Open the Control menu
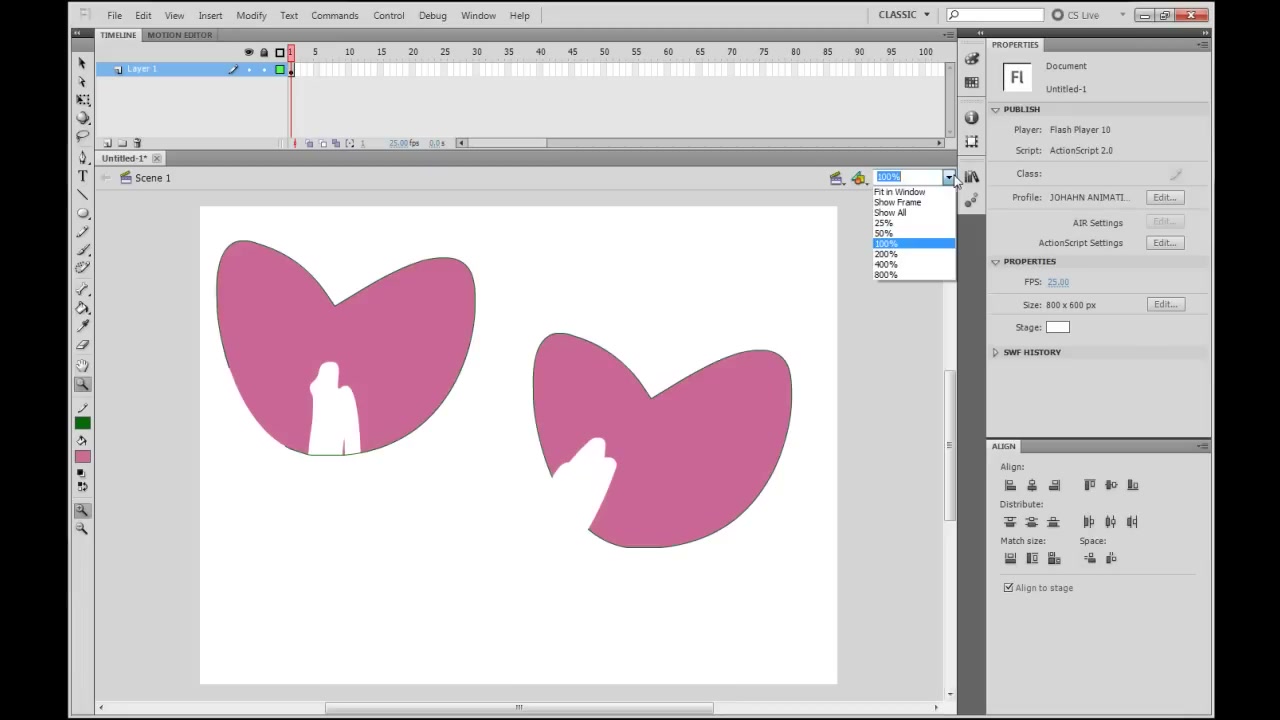 (x=388, y=15)
